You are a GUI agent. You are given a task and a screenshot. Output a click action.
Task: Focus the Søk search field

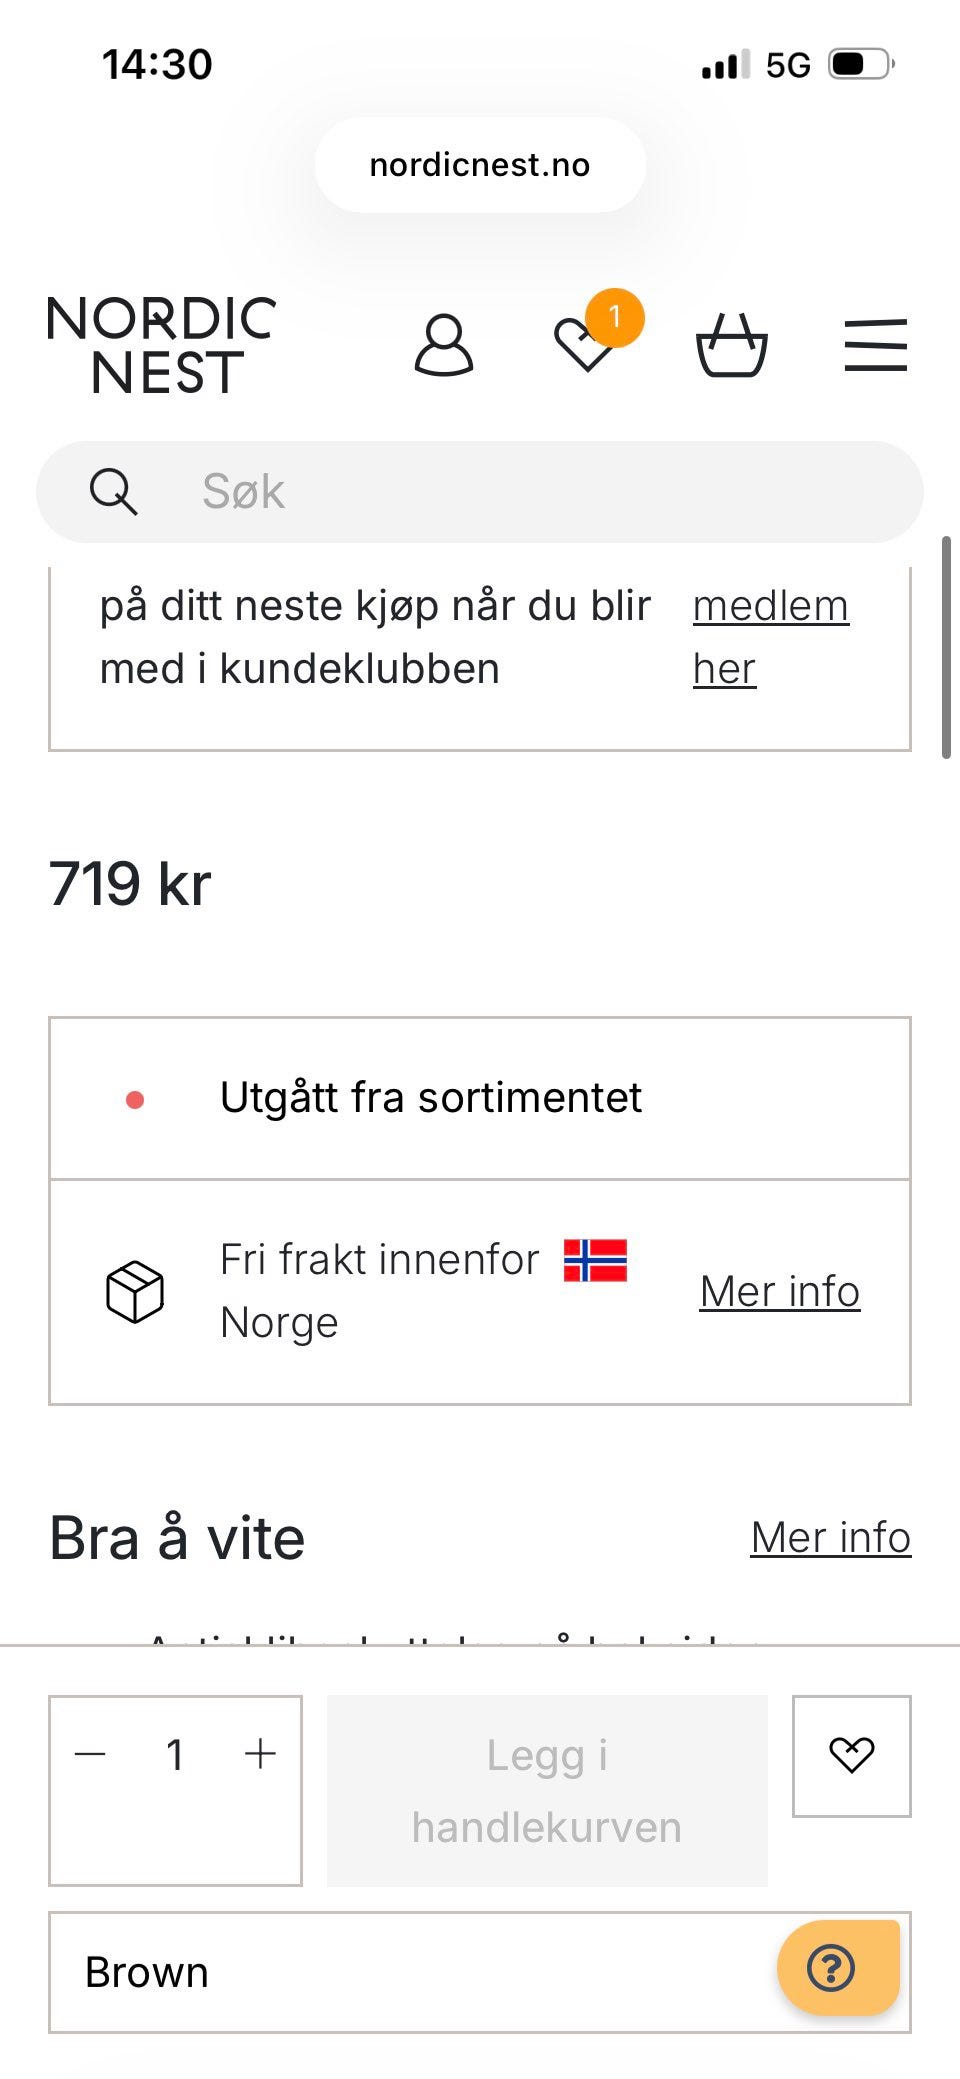point(480,492)
